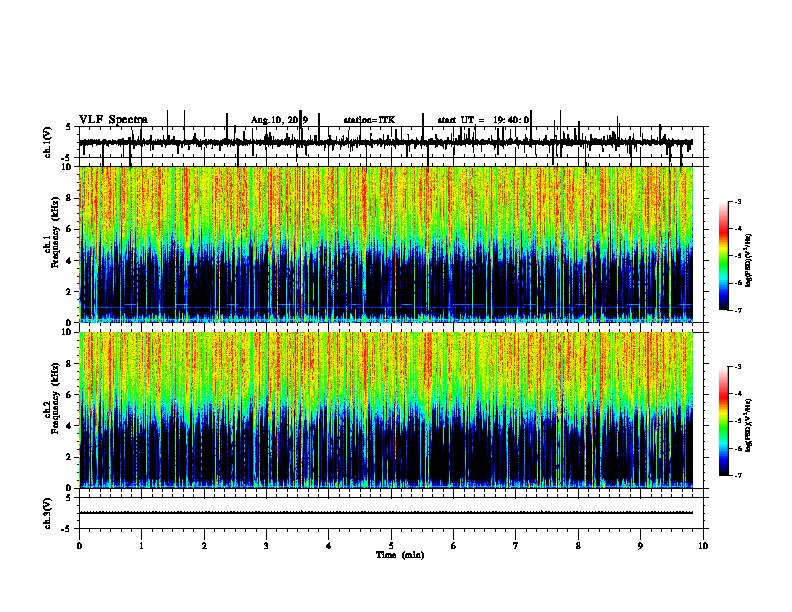The height and width of the screenshot is (612, 792).
Task: Click the "Time (min)" x-axis label
Action: 400,555
